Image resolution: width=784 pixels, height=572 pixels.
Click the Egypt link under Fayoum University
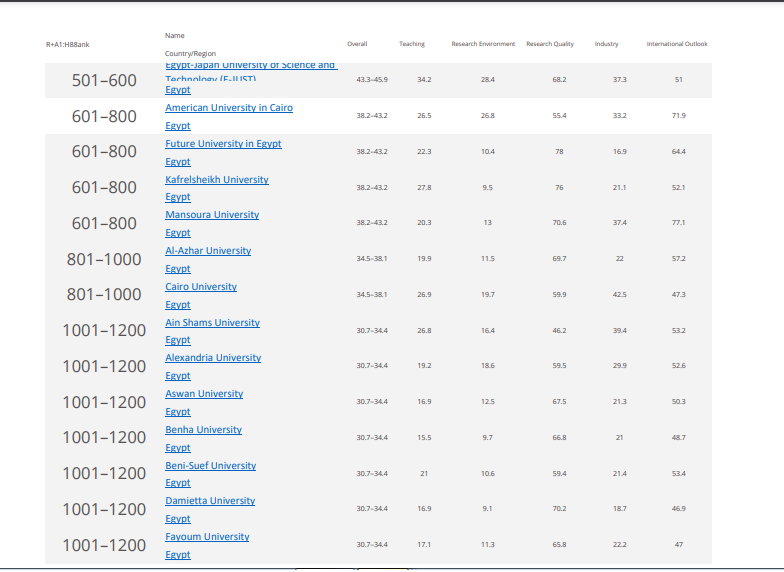coord(178,555)
